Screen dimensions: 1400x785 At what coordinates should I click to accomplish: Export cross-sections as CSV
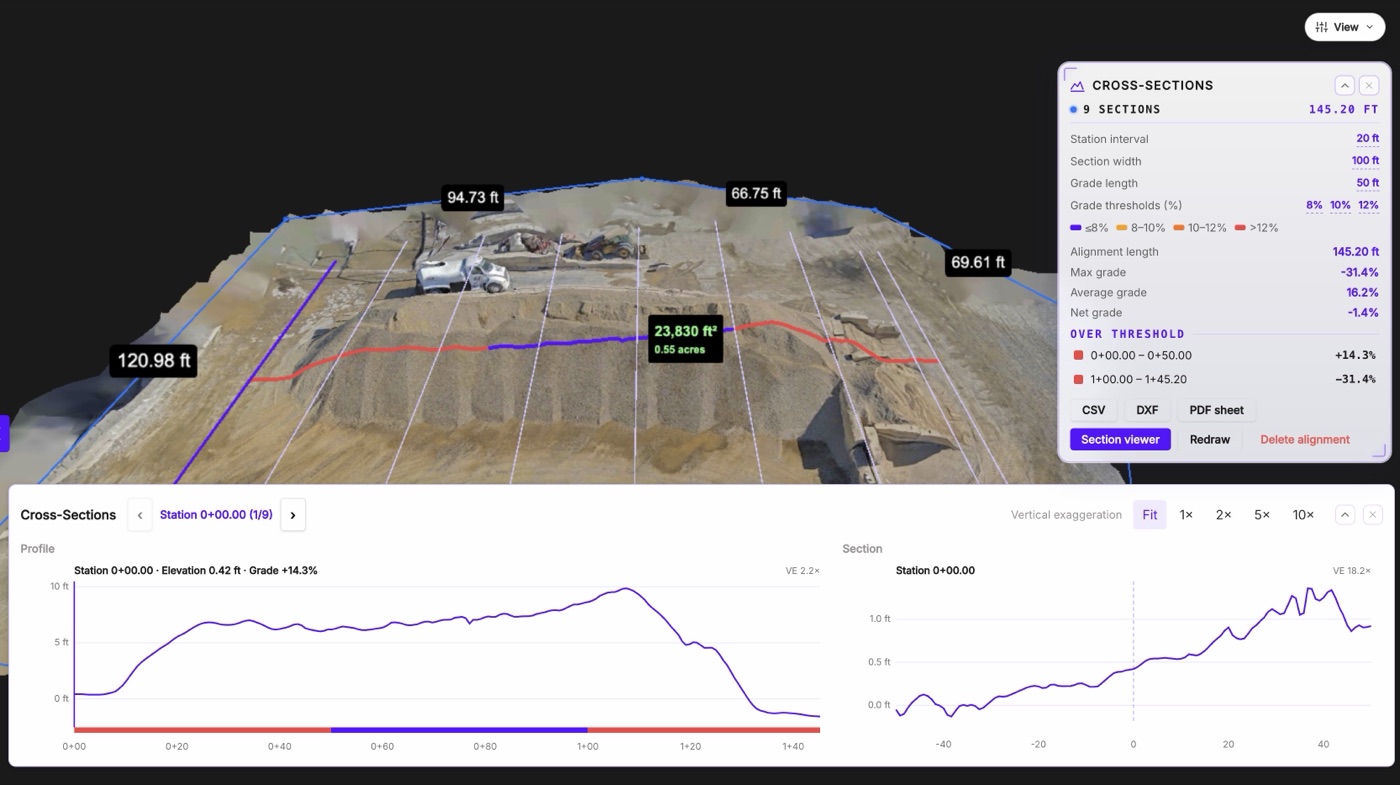click(x=1093, y=410)
